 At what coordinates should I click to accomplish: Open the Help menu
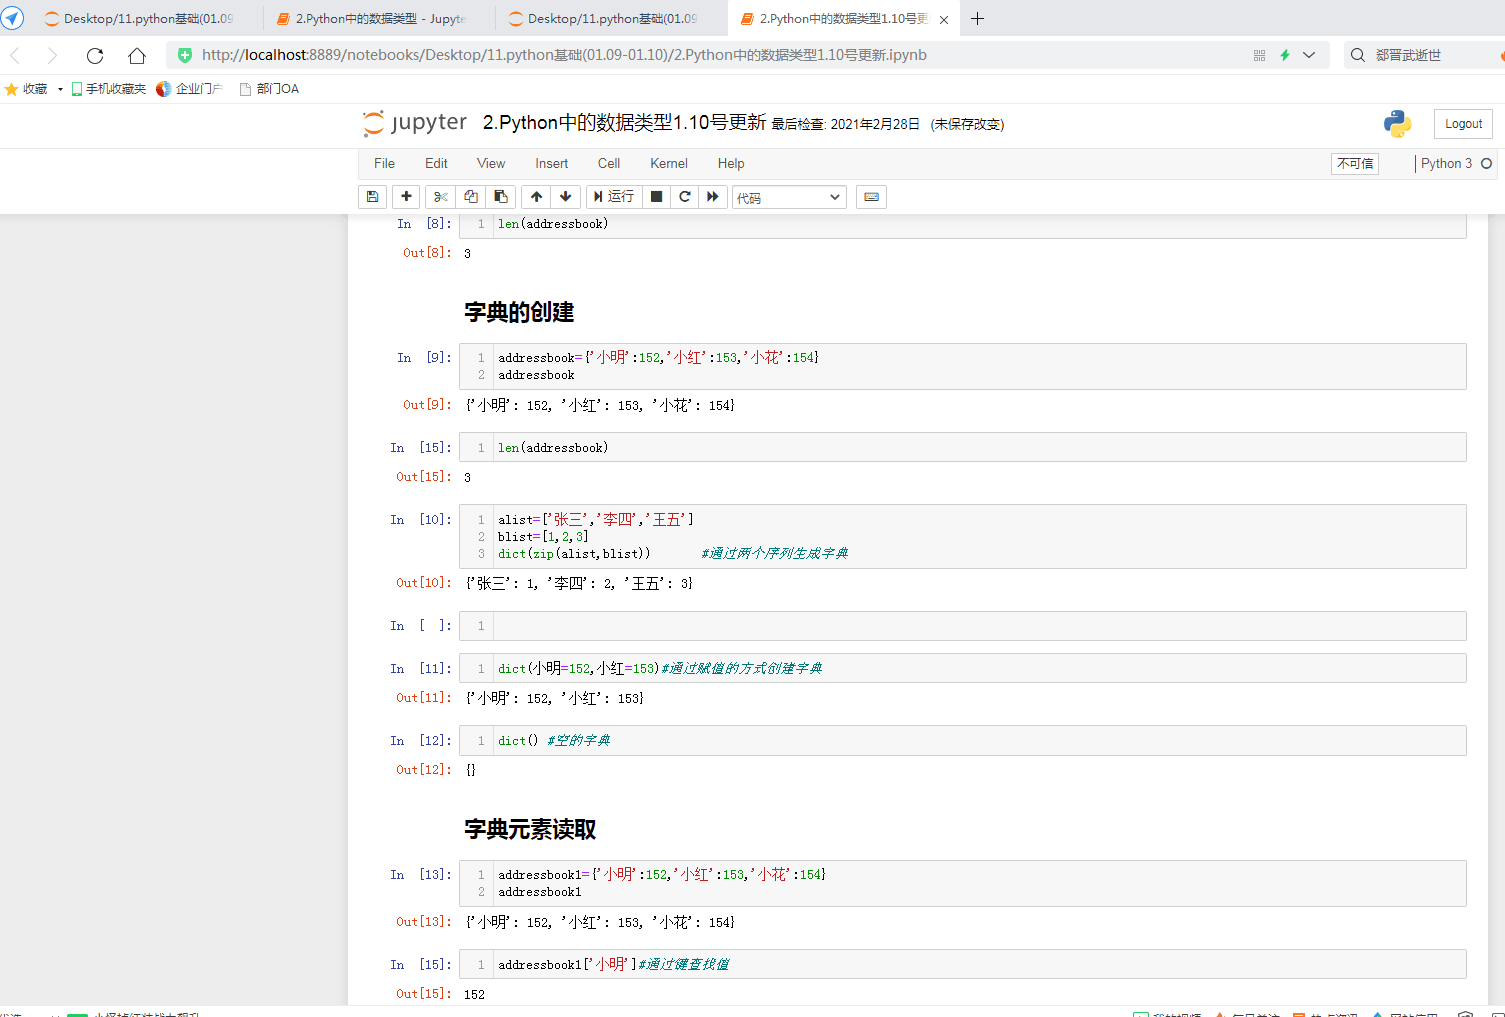pyautogui.click(x=731, y=163)
